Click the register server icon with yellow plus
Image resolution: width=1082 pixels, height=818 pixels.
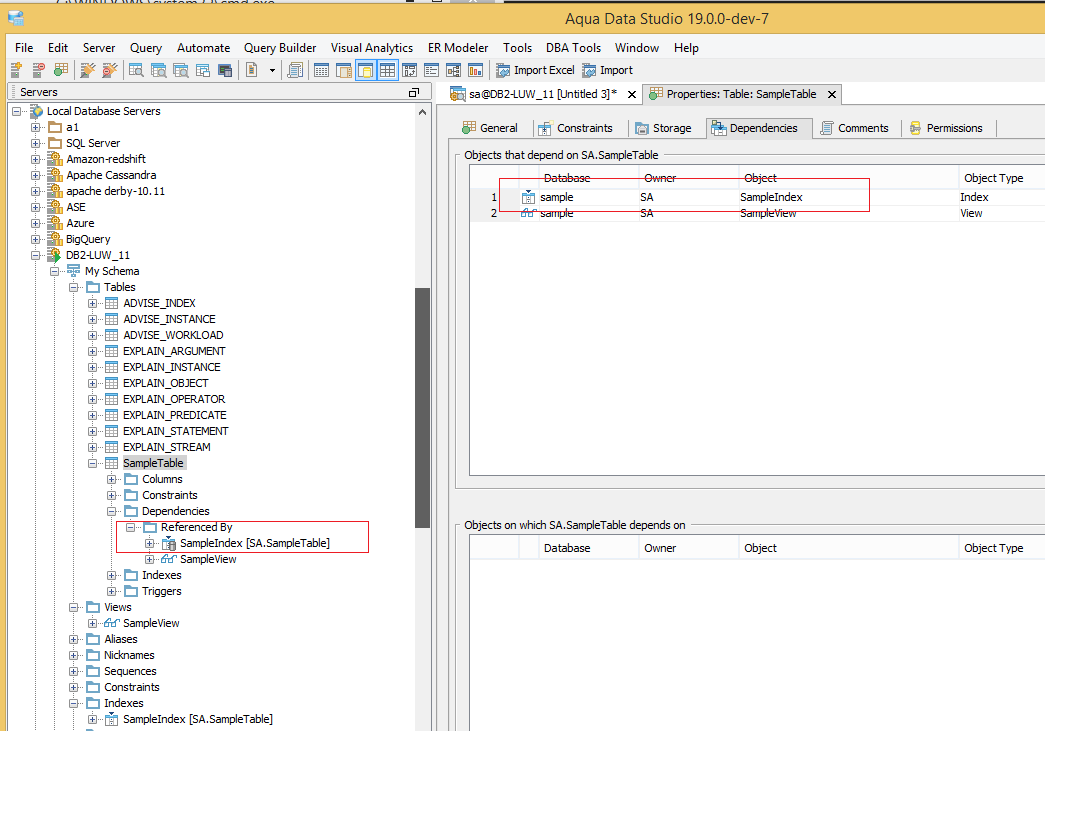pyautogui.click(x=17, y=70)
